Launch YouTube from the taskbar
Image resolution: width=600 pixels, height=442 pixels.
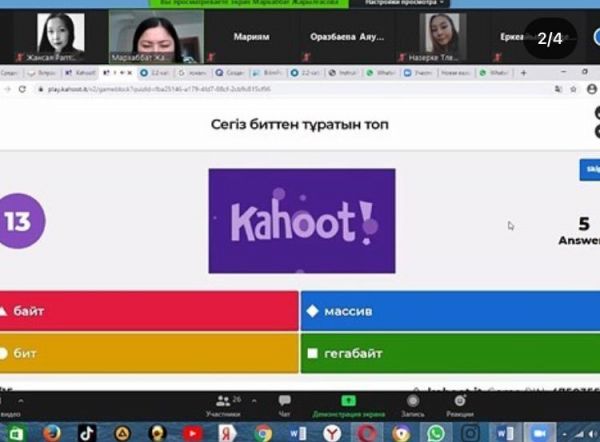point(193,432)
